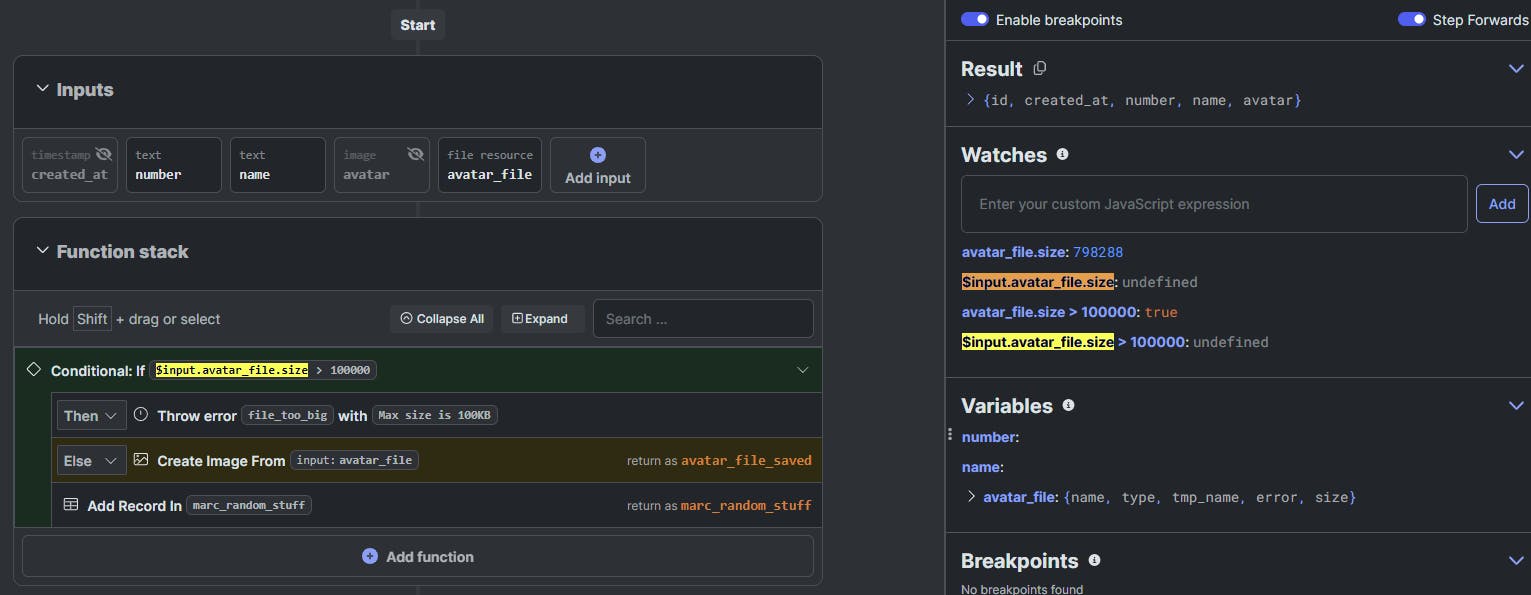Click Add watch expression button
This screenshot has width=1531, height=595.
click(x=1502, y=204)
